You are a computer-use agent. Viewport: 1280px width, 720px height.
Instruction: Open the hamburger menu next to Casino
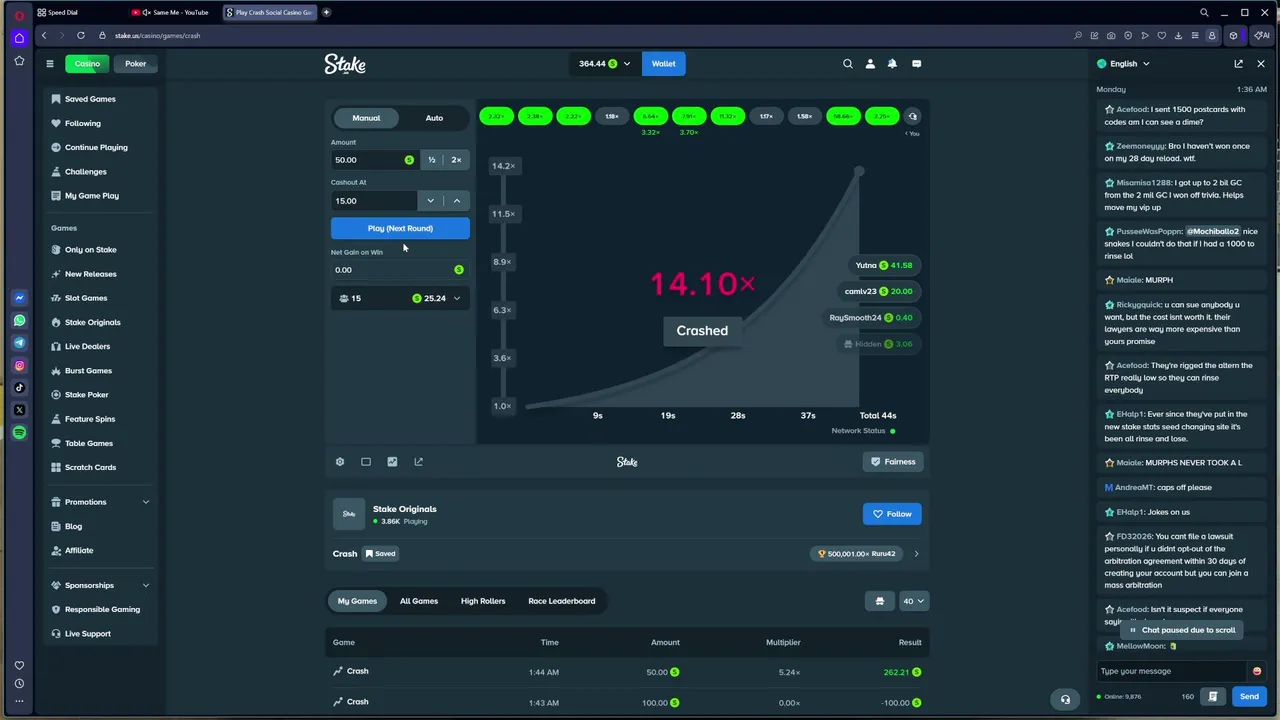(49, 64)
